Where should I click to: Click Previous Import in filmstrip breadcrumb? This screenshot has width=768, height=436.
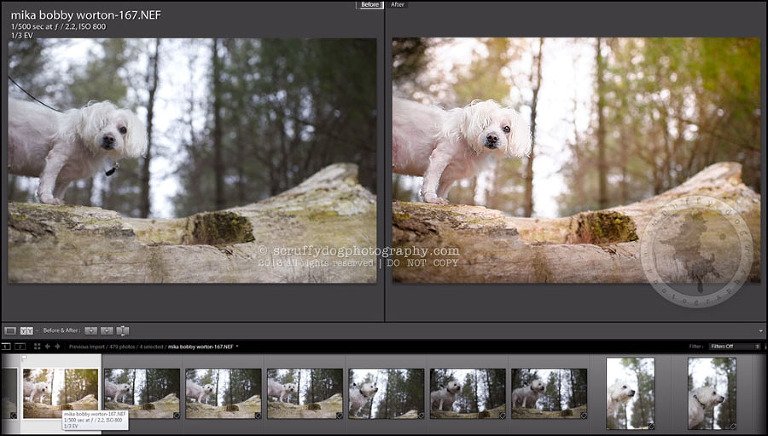coord(87,346)
